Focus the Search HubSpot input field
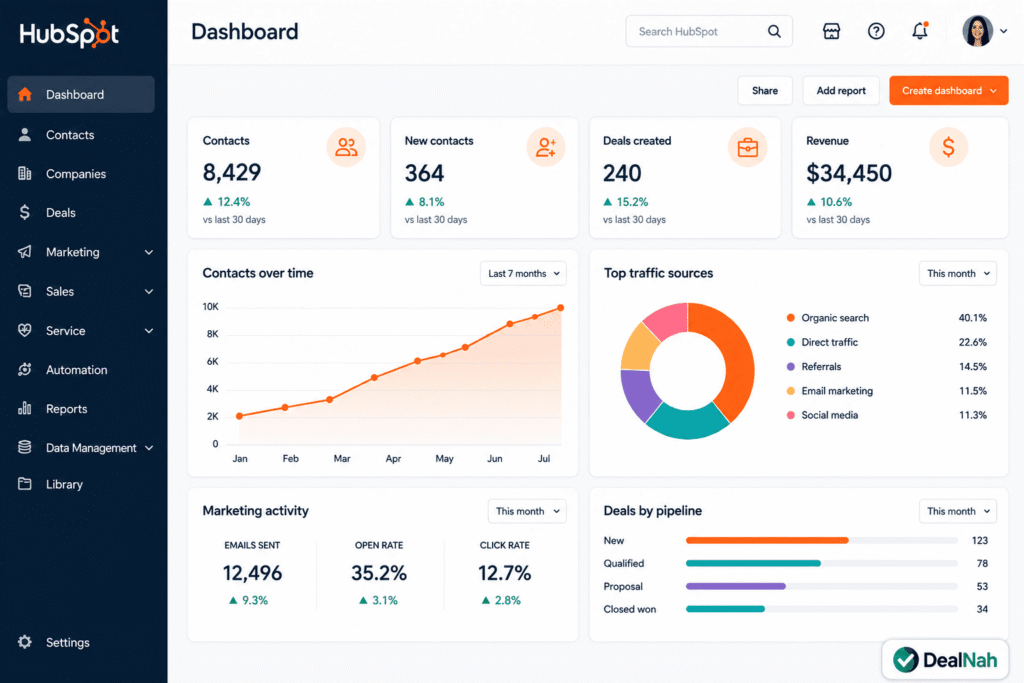 point(709,31)
